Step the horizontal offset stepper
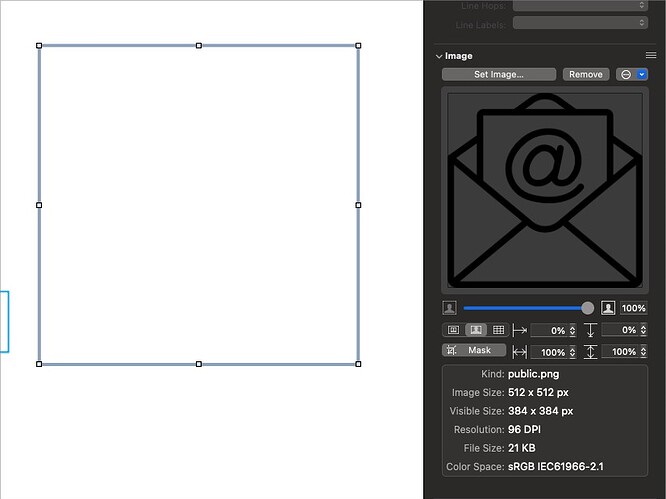Screen dimensions: 666x499 click(x=572, y=330)
